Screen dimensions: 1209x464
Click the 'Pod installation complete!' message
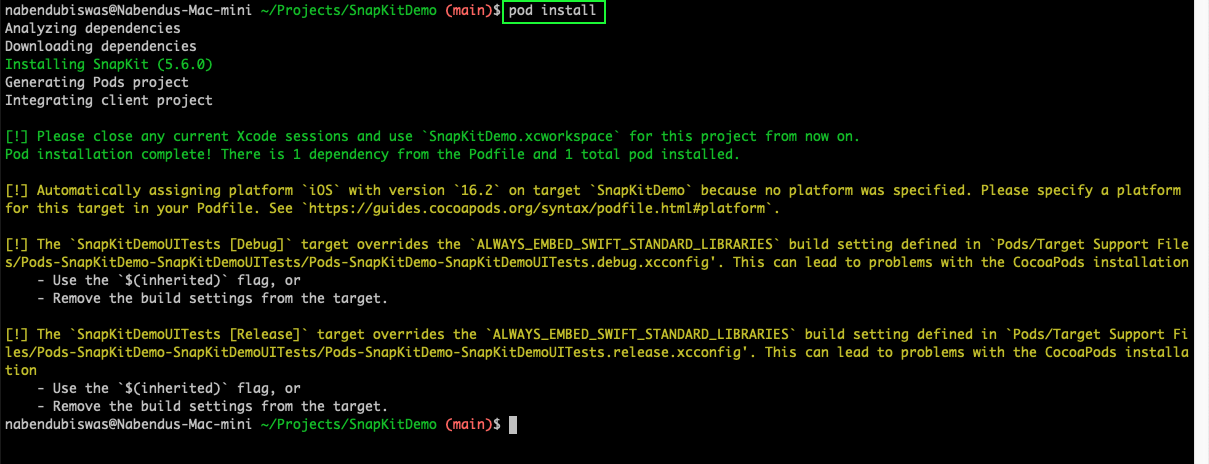[x=108, y=154]
